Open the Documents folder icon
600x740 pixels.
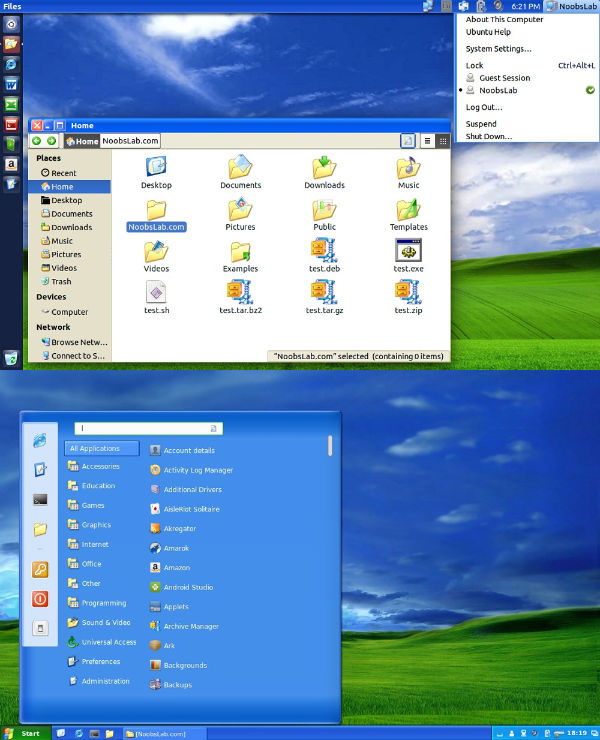[x=240, y=166]
